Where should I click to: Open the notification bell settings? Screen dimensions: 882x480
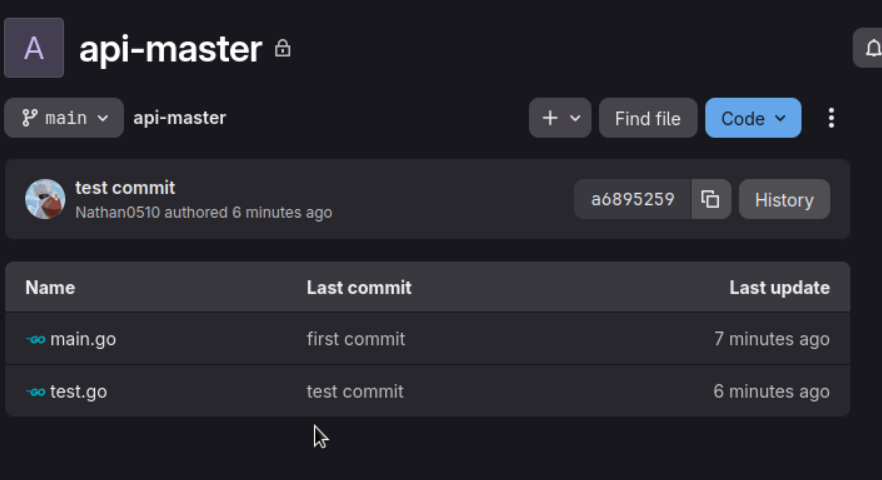[x=868, y=48]
